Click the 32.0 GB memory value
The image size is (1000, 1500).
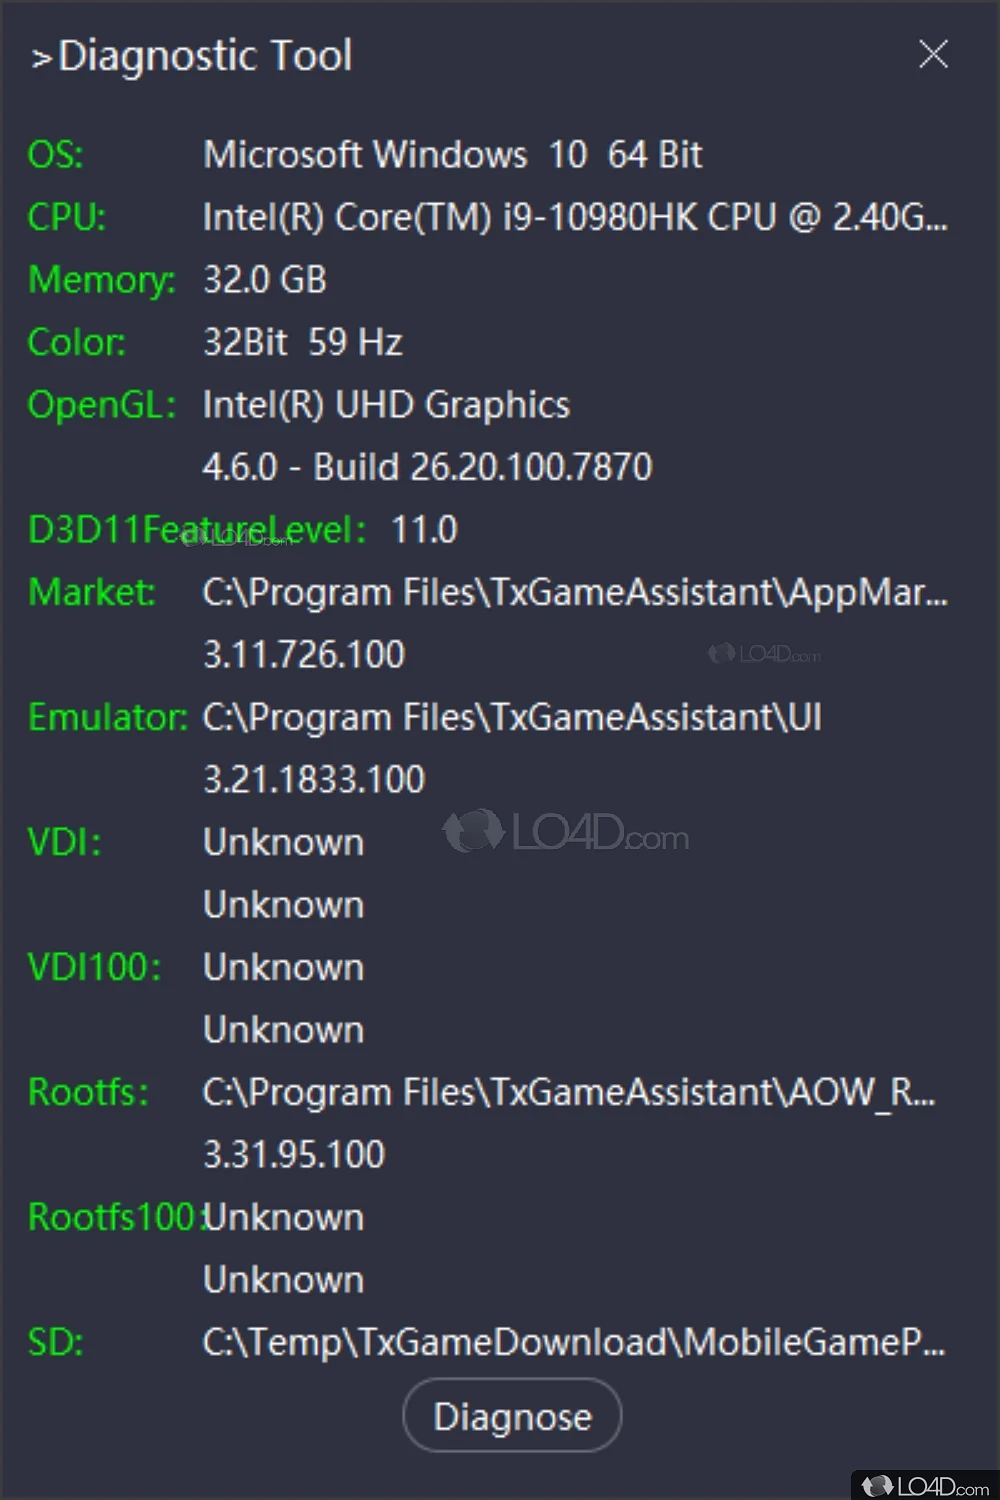265,280
